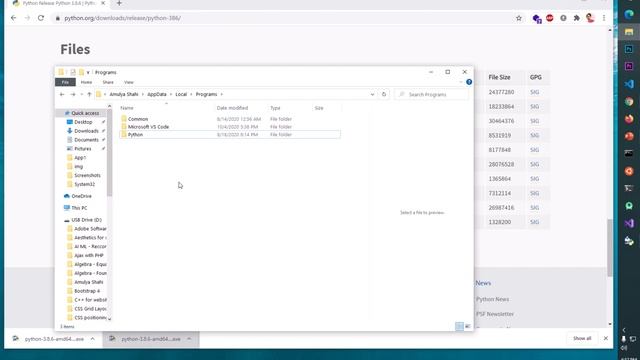Viewport: 640px width, 360px height.
Task: Click the New folder quick access toolbar icon
Action: pos(81,72)
